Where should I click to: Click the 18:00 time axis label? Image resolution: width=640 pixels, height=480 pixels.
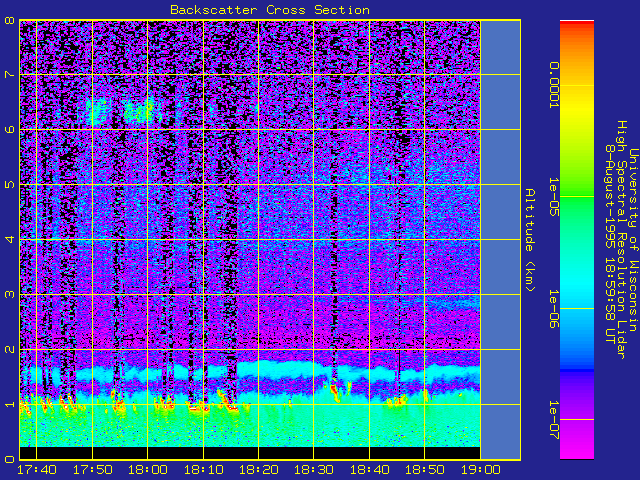[148, 469]
